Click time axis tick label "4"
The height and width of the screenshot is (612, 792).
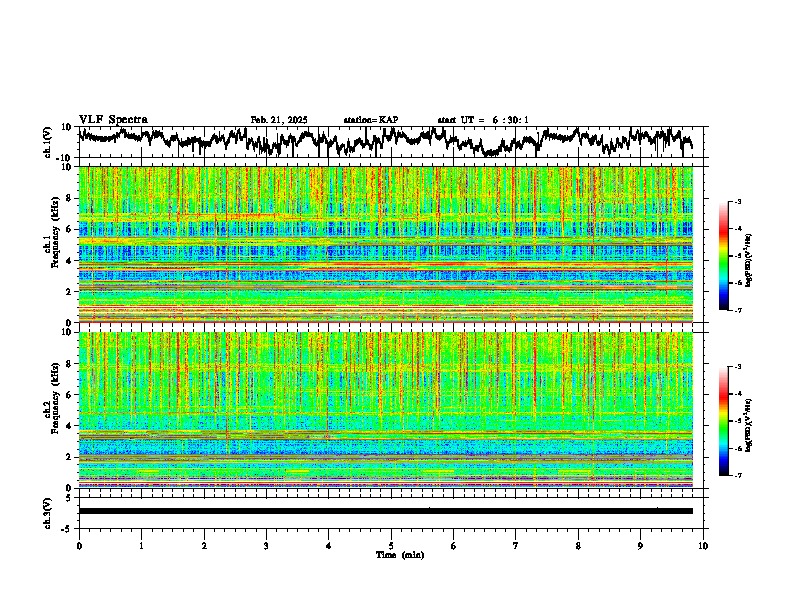click(329, 546)
